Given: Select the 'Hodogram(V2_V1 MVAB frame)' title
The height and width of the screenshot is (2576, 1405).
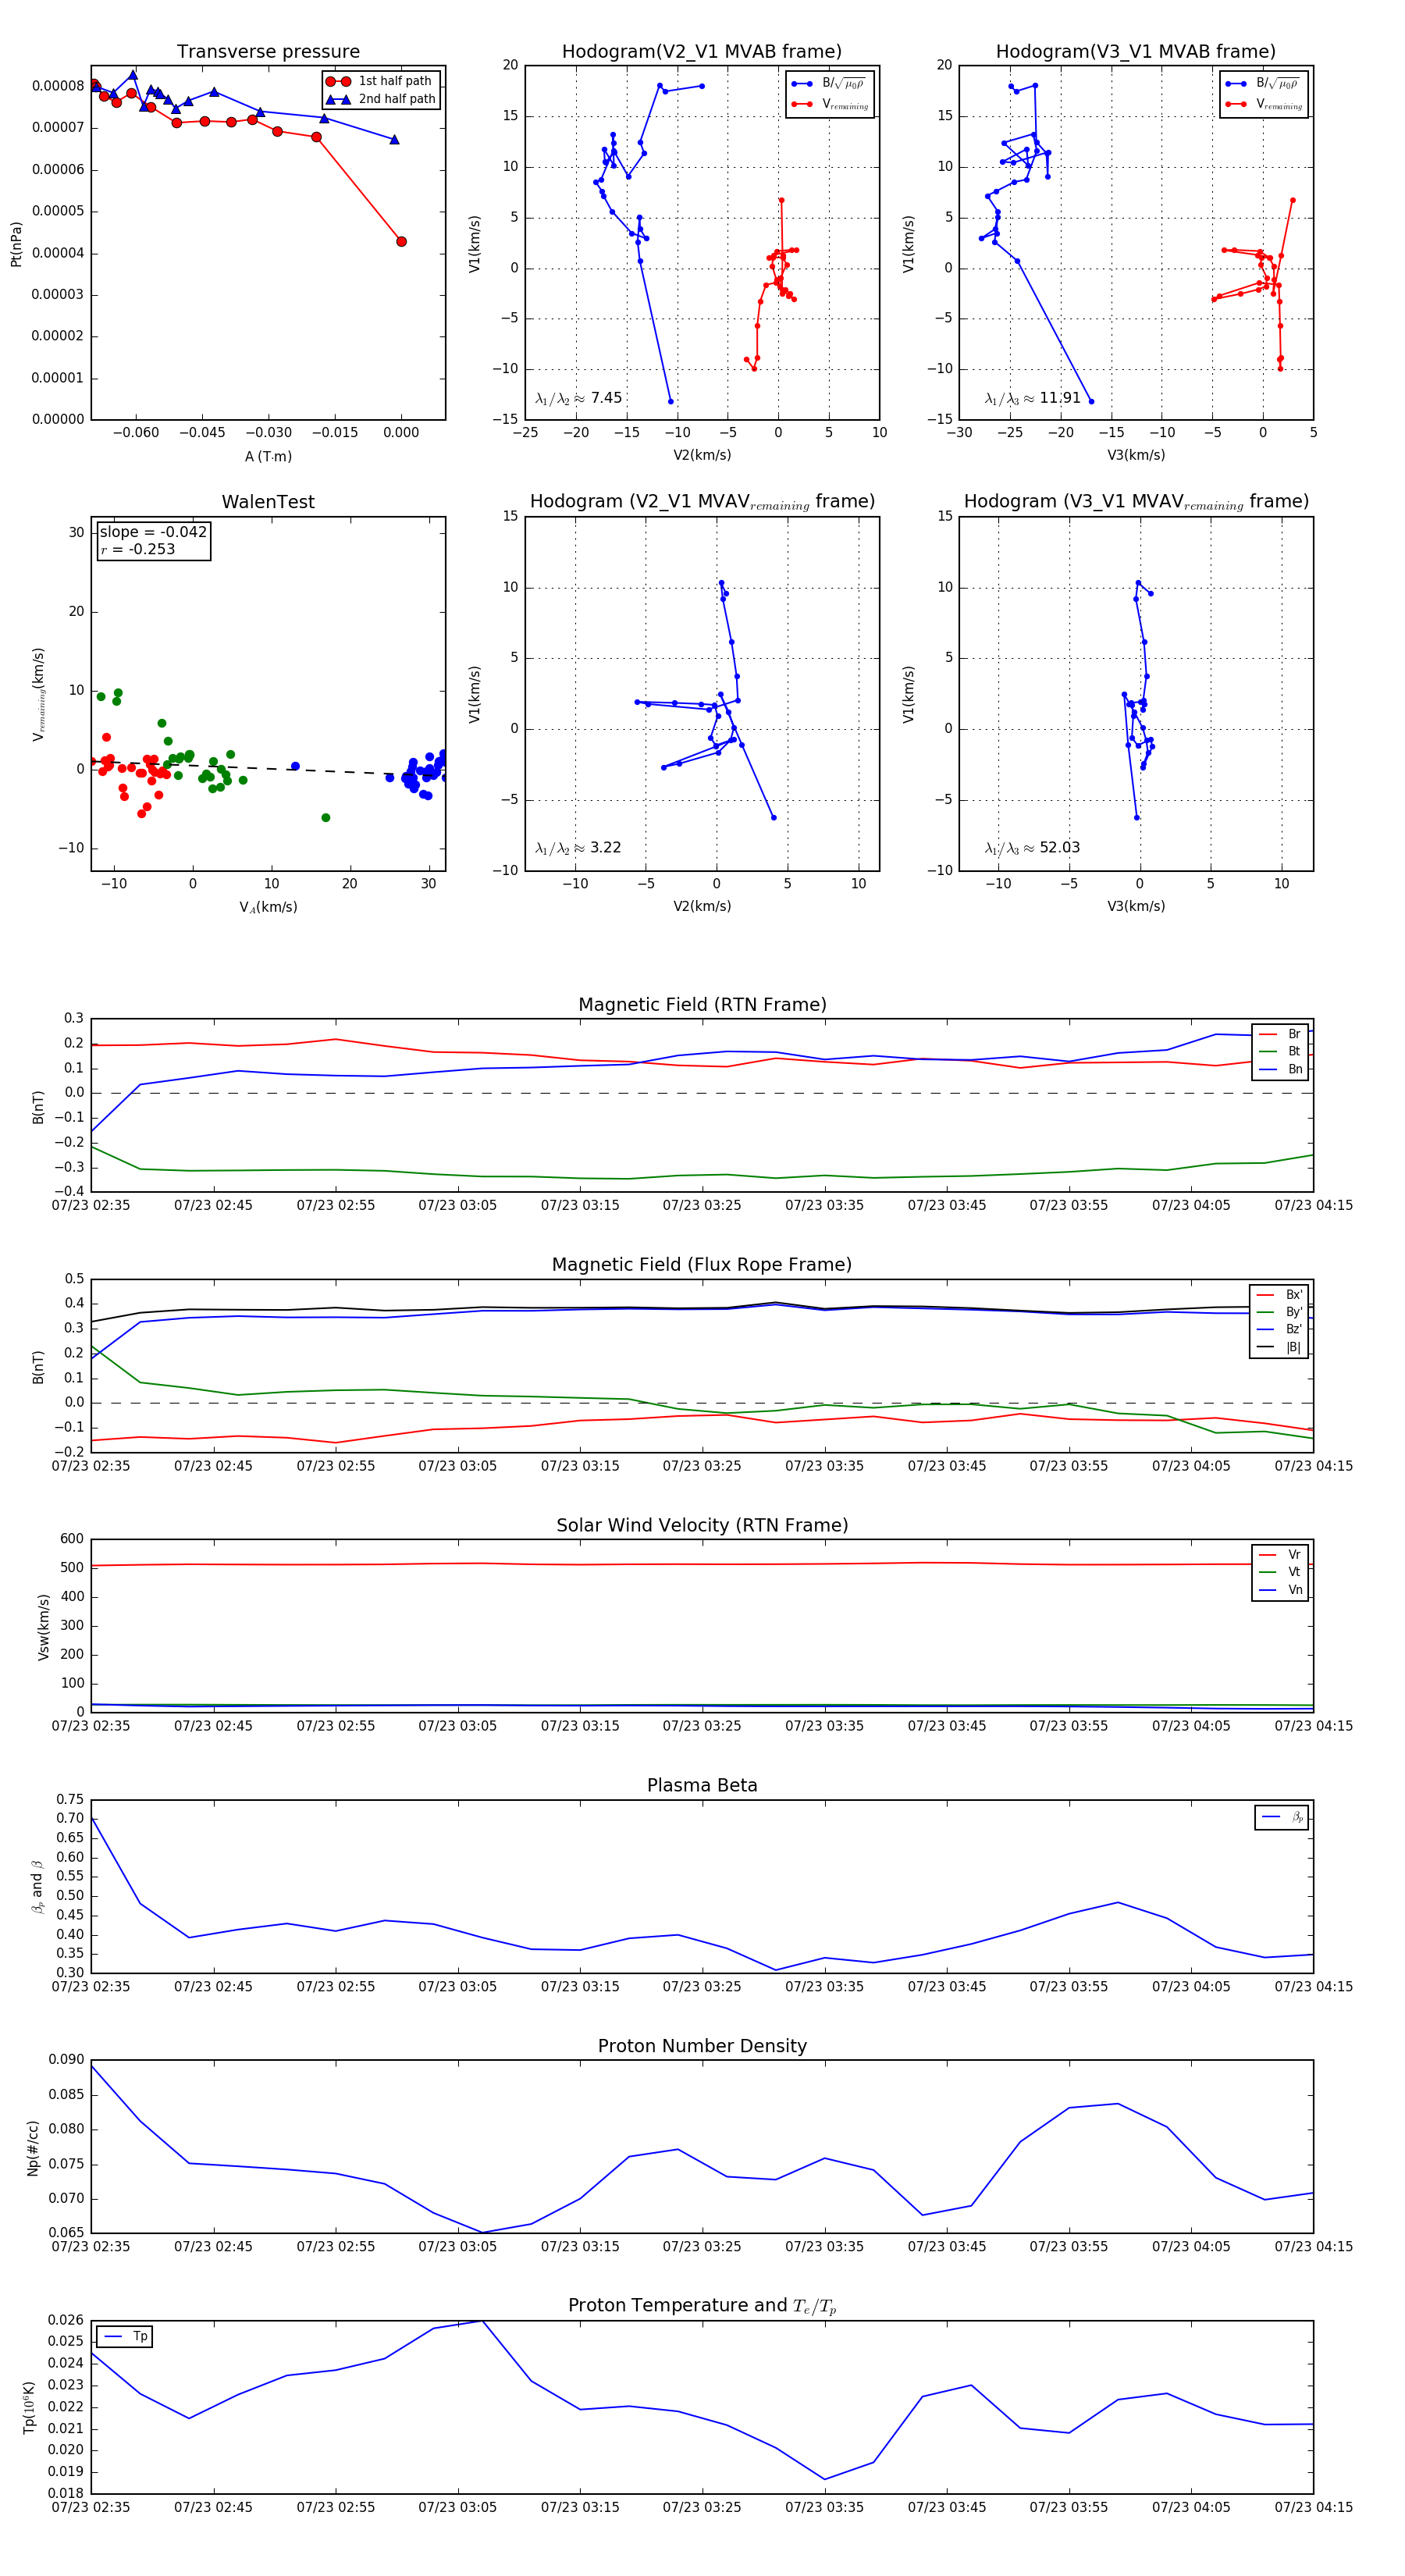Looking at the screenshot, I should pyautogui.click(x=702, y=52).
